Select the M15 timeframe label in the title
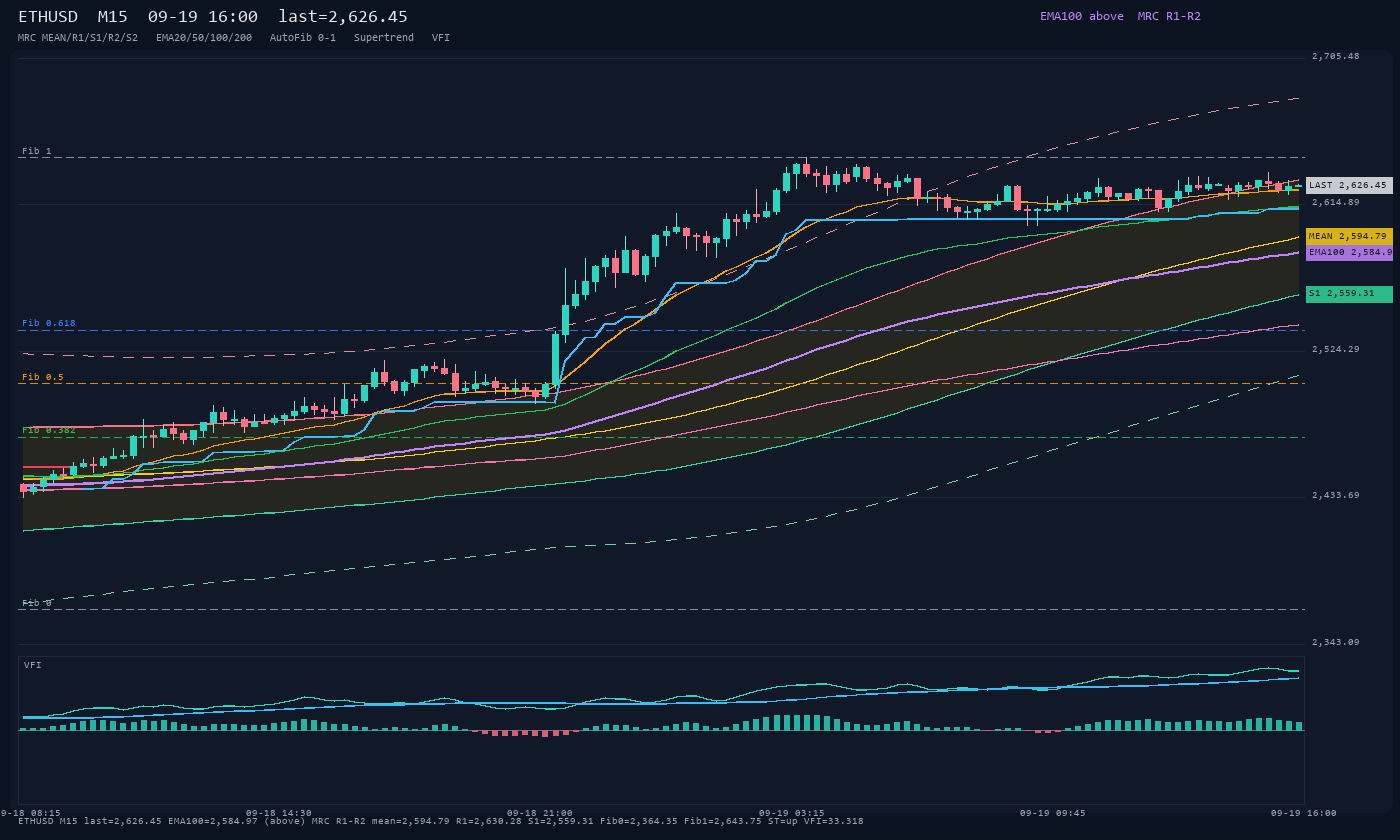This screenshot has height=840, width=1400. click(112, 17)
